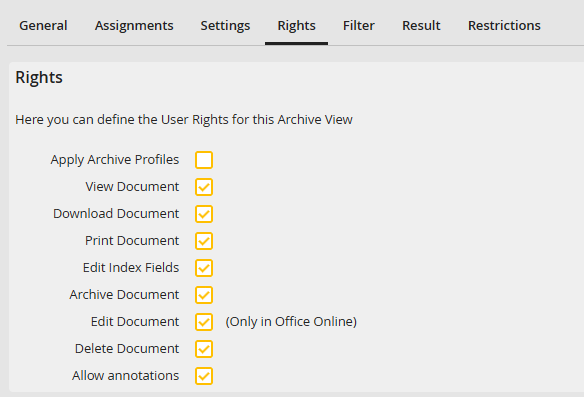584x397 pixels.
Task: Click the 'Apply Archive Profiles' label
Action: pyautogui.click(x=115, y=160)
